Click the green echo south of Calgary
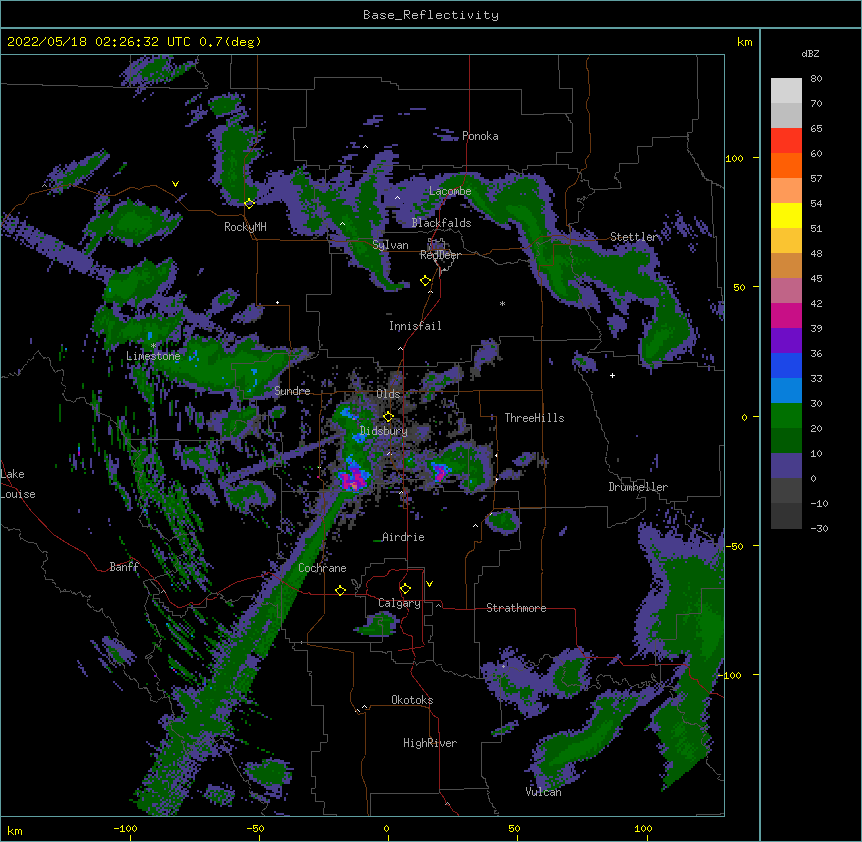 pyautogui.click(x=378, y=625)
